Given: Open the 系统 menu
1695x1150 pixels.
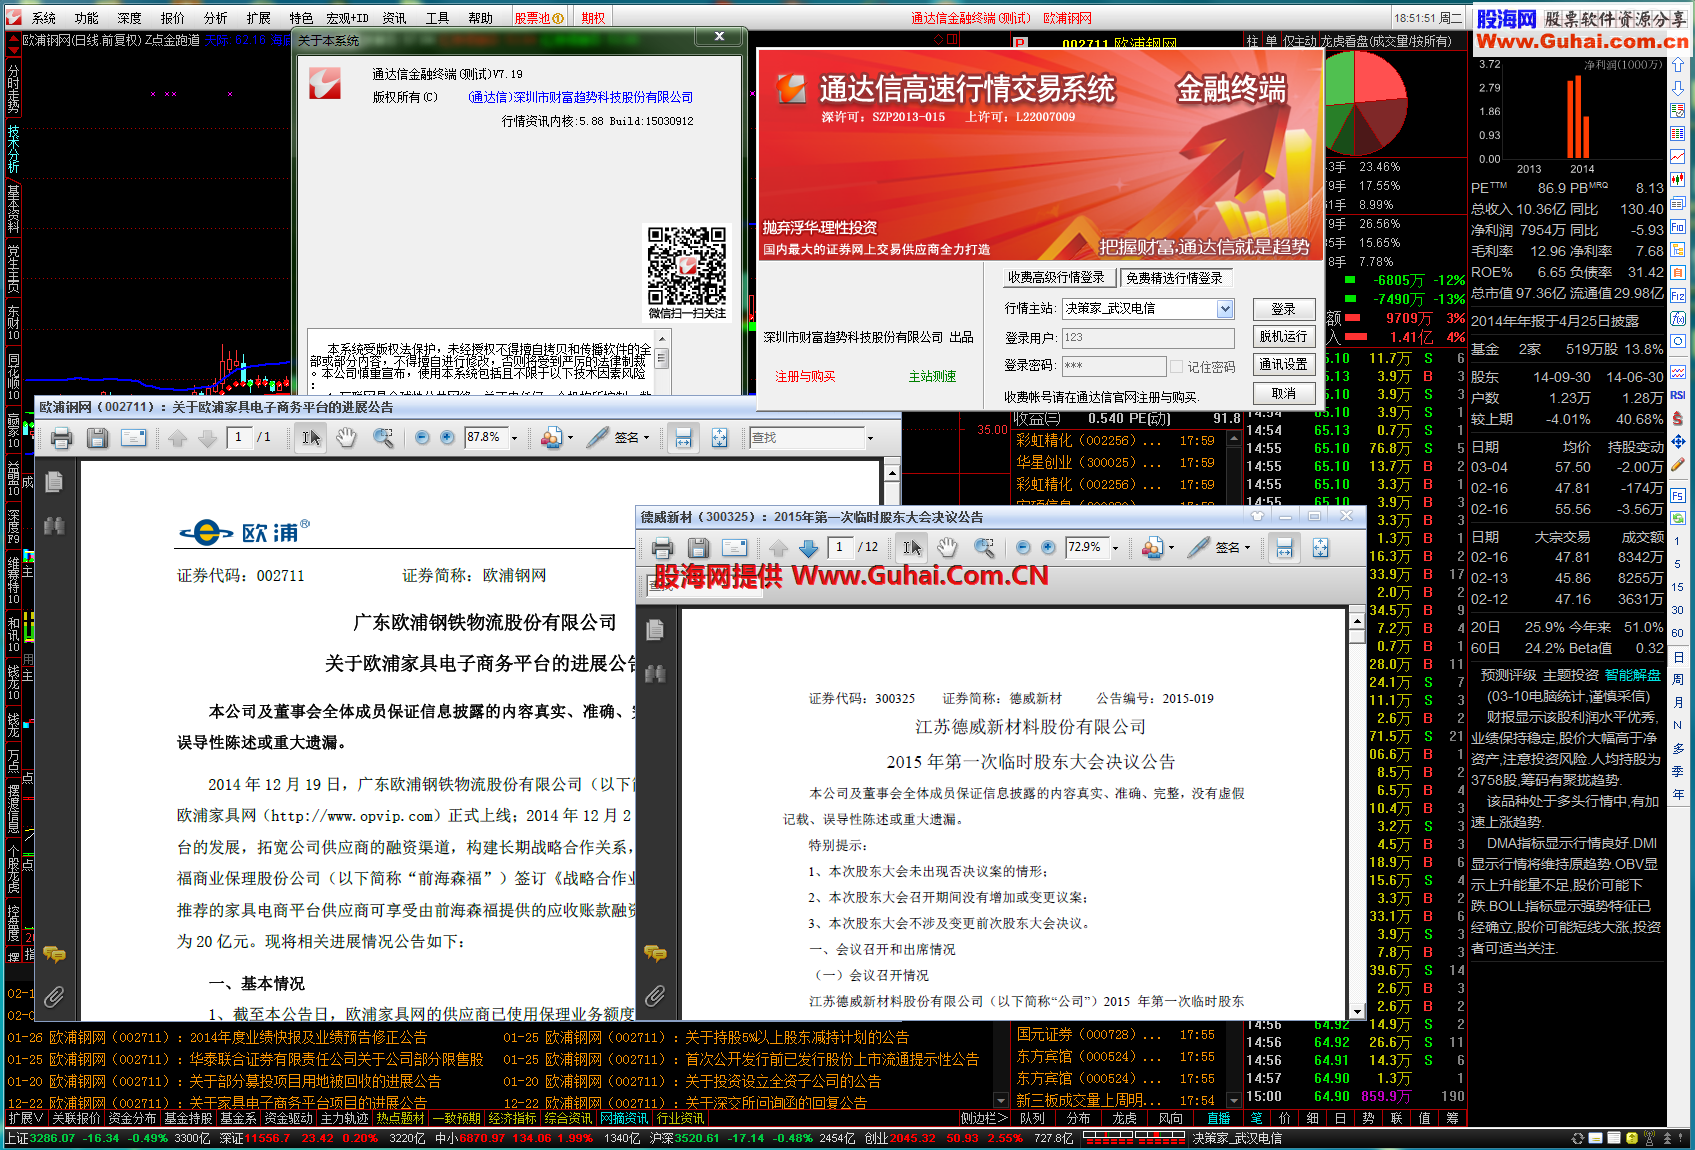Looking at the screenshot, I should coord(43,18).
